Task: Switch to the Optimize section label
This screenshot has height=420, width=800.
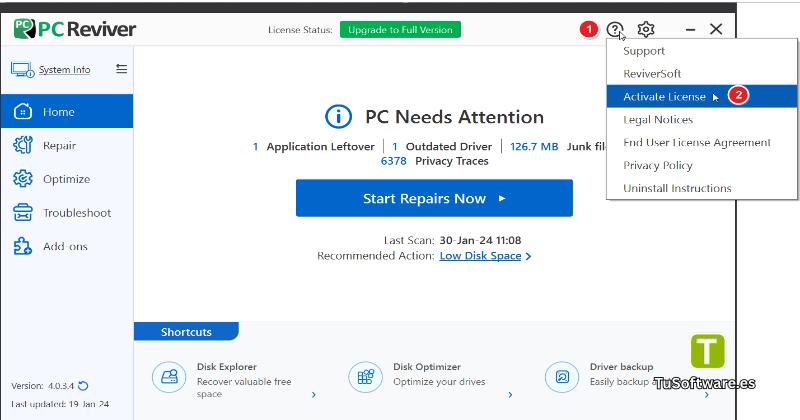Action: (66, 179)
